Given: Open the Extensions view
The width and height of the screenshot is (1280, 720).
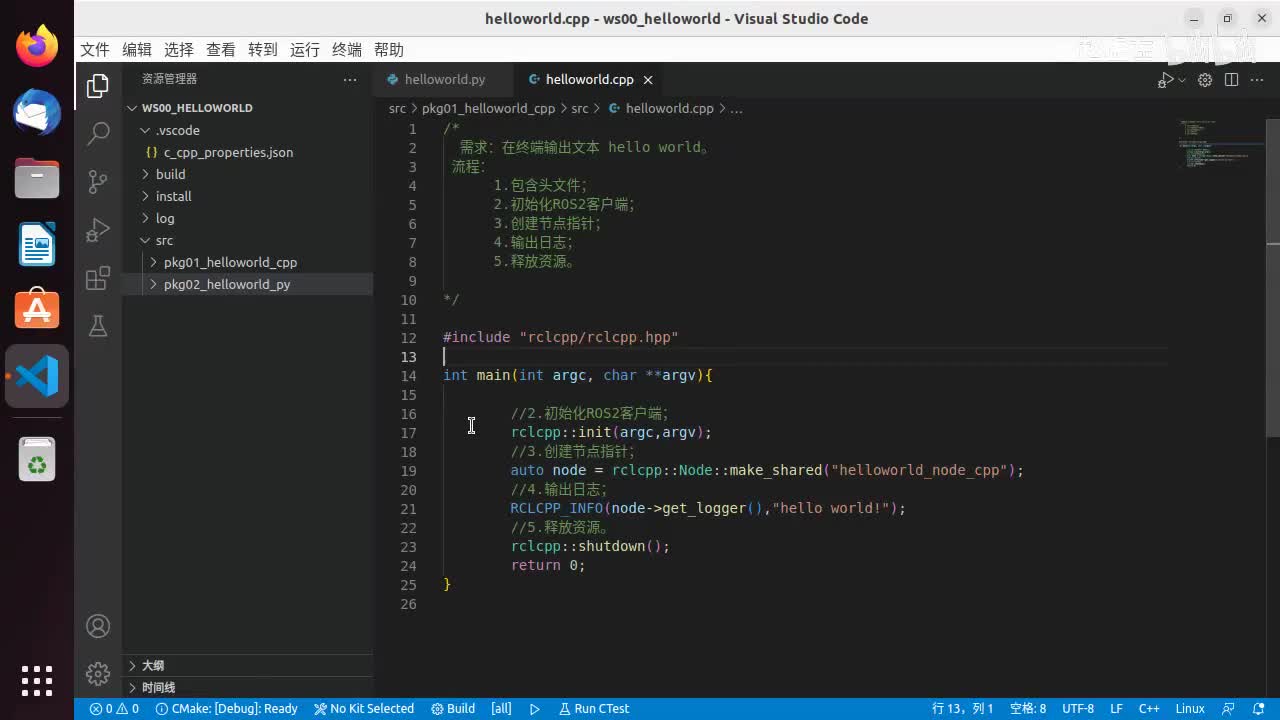Looking at the screenshot, I should click(x=98, y=278).
